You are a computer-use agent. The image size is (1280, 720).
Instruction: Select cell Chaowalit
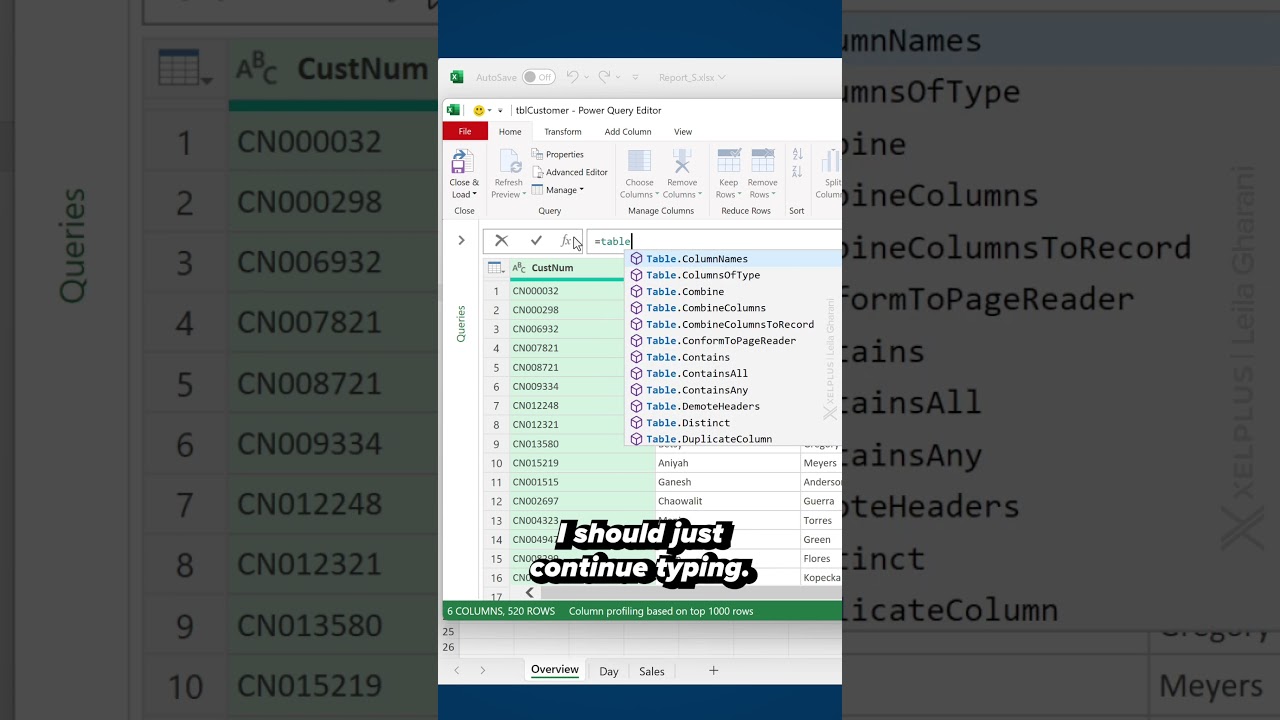[727, 501]
